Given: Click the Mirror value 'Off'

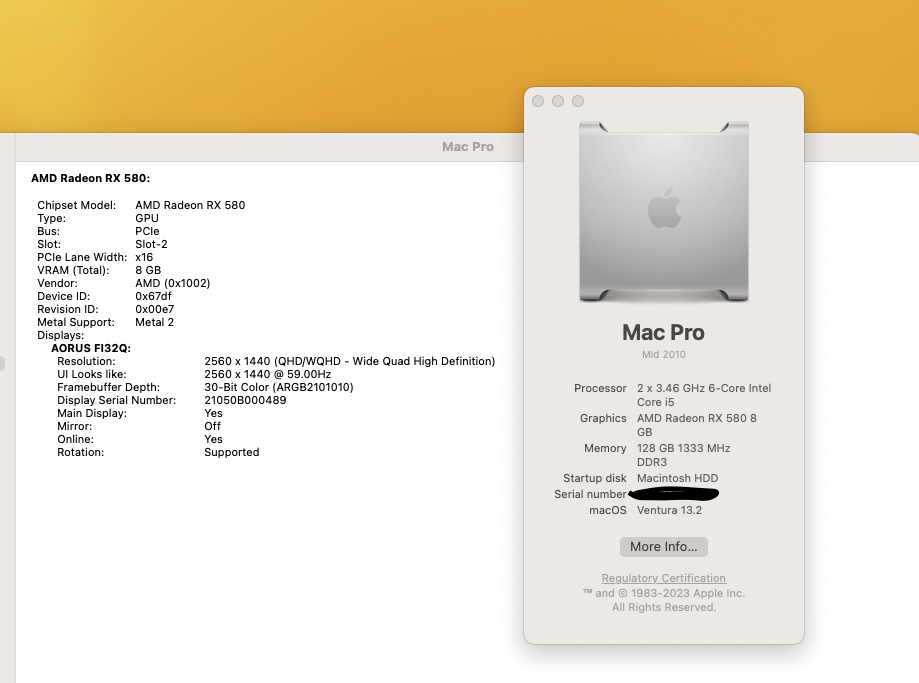Looking at the screenshot, I should 212,426.
